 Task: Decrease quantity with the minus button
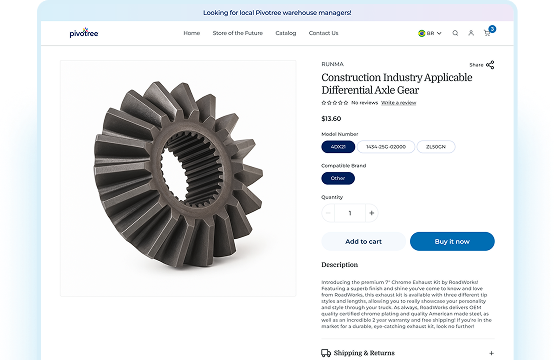(328, 213)
